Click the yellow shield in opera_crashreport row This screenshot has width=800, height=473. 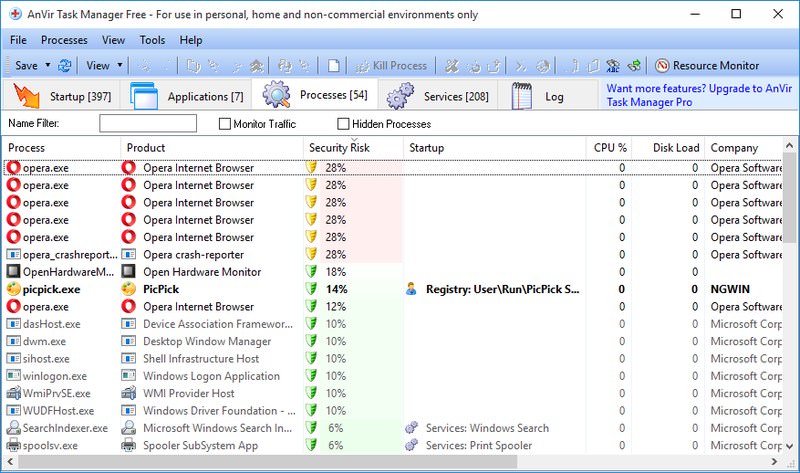[x=311, y=255]
